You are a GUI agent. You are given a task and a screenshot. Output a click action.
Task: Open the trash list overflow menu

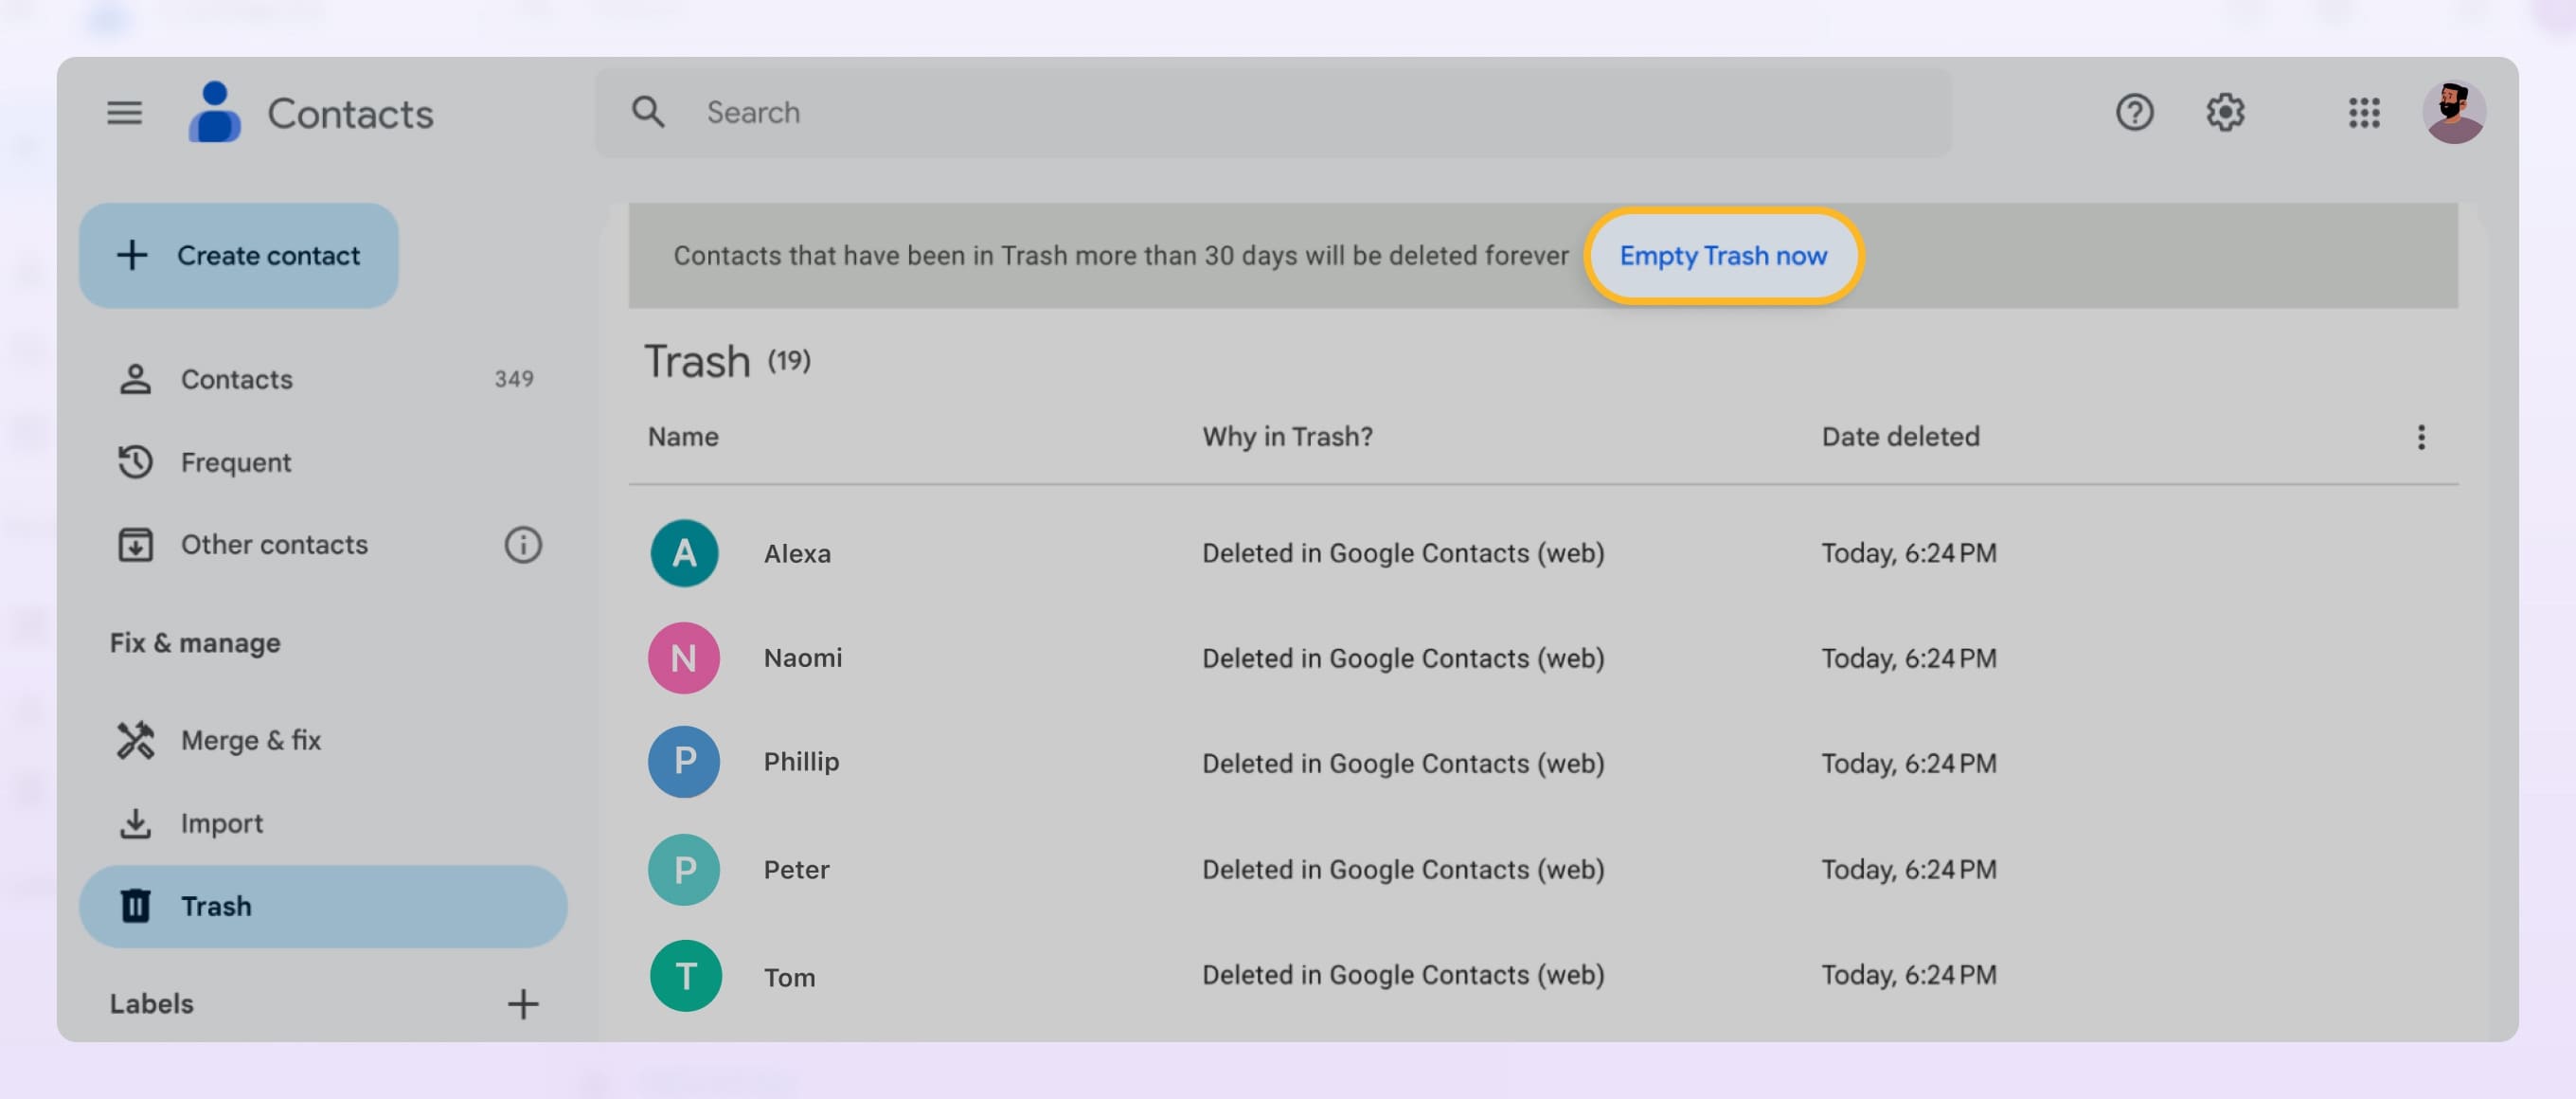point(2421,437)
